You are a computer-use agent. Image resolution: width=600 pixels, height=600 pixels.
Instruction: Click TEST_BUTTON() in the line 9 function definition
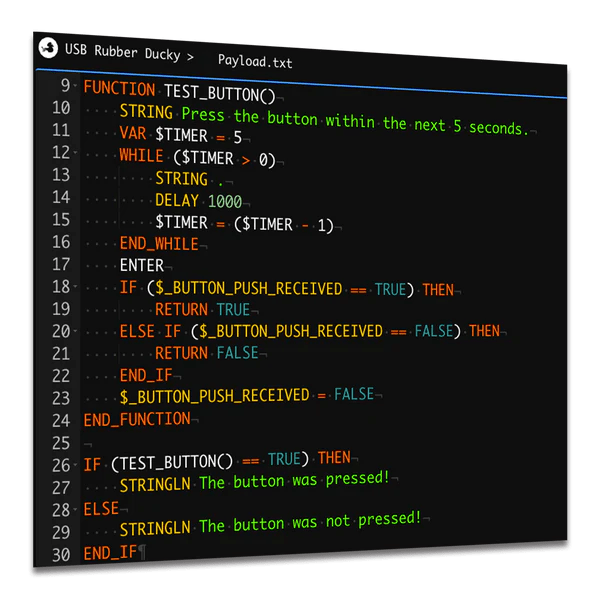click(x=220, y=94)
